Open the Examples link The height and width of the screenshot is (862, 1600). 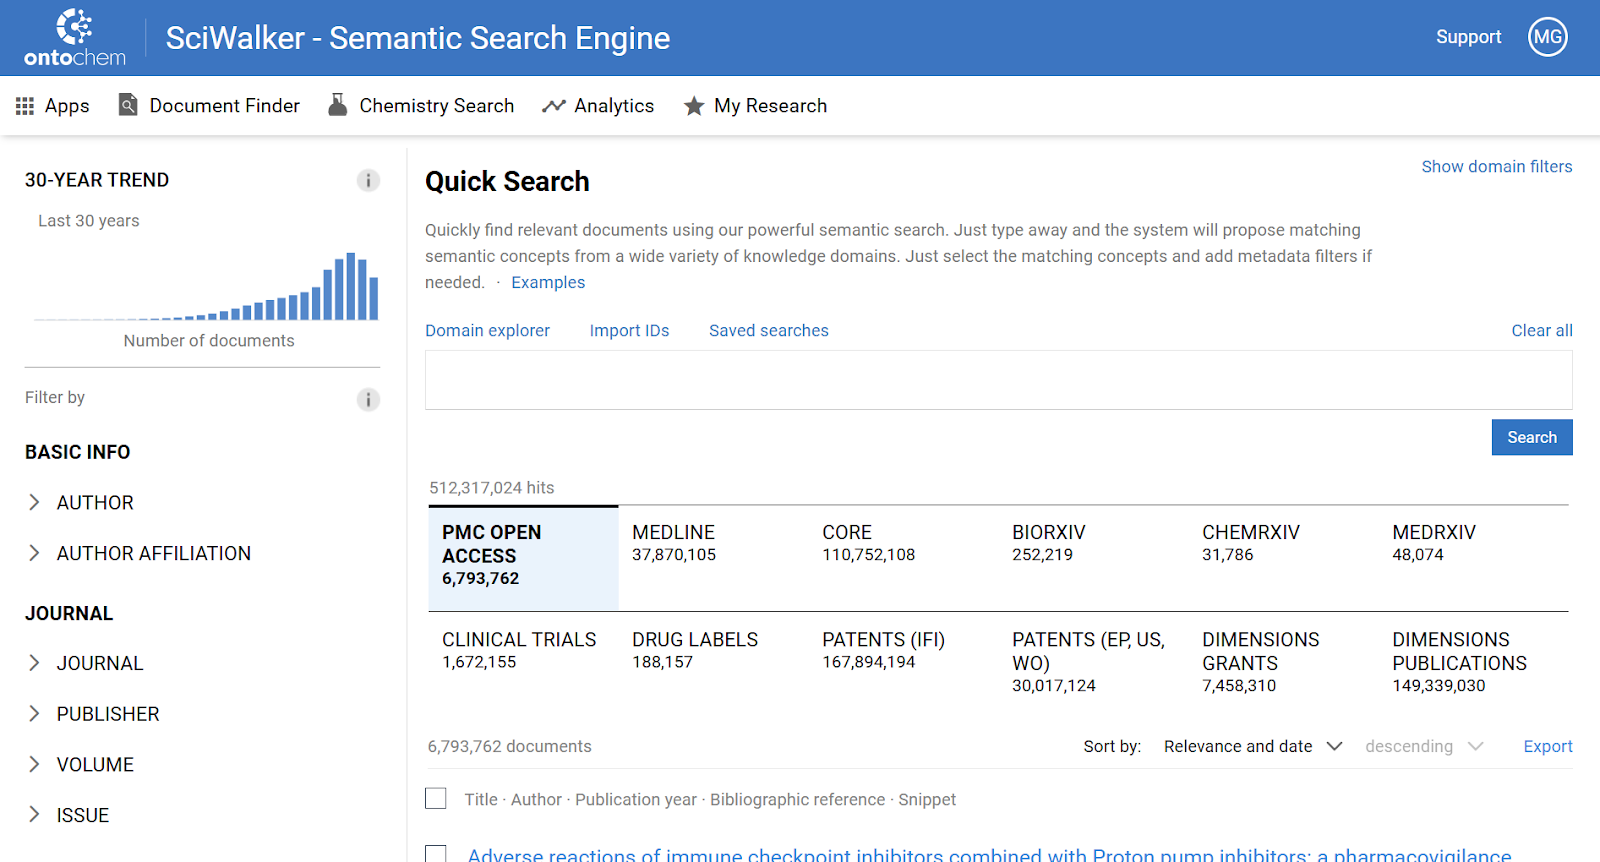coord(548,282)
